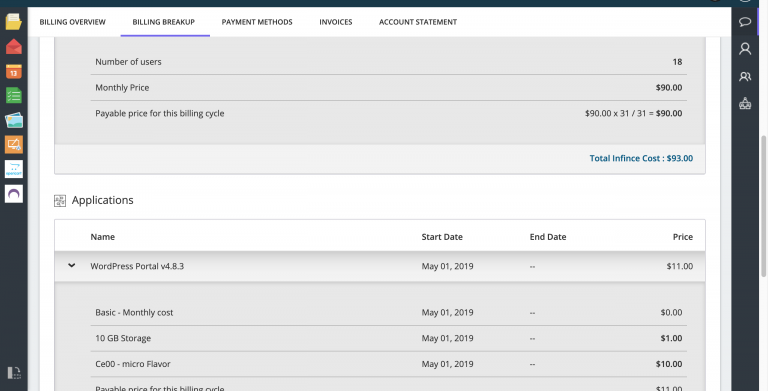Click the Name column header
The width and height of the screenshot is (768, 391).
click(102, 237)
